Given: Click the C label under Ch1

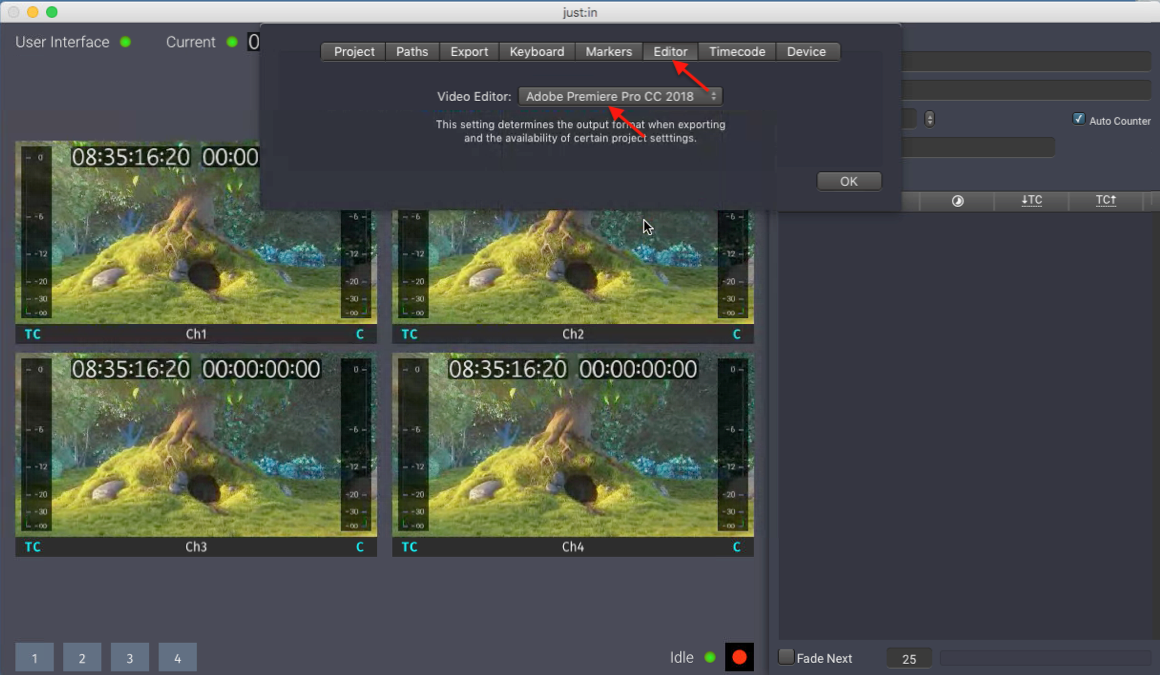Looking at the screenshot, I should (360, 335).
